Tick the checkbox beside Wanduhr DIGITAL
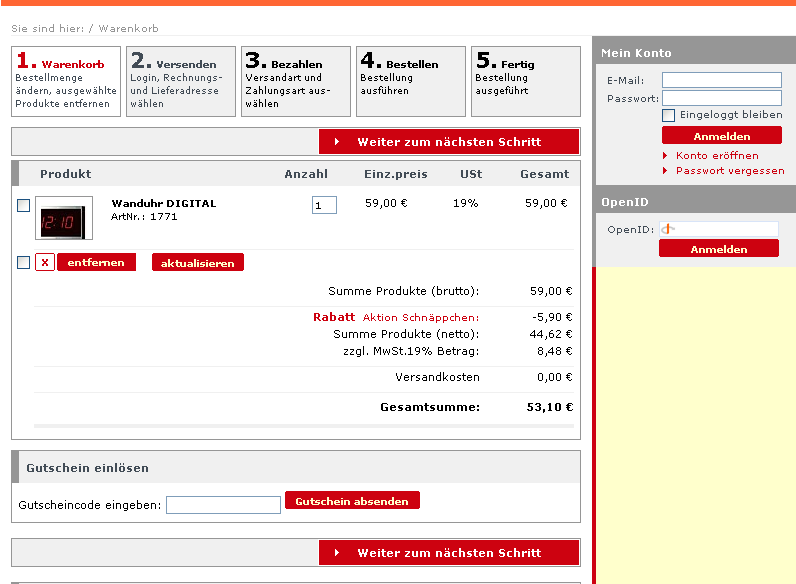 23,205
